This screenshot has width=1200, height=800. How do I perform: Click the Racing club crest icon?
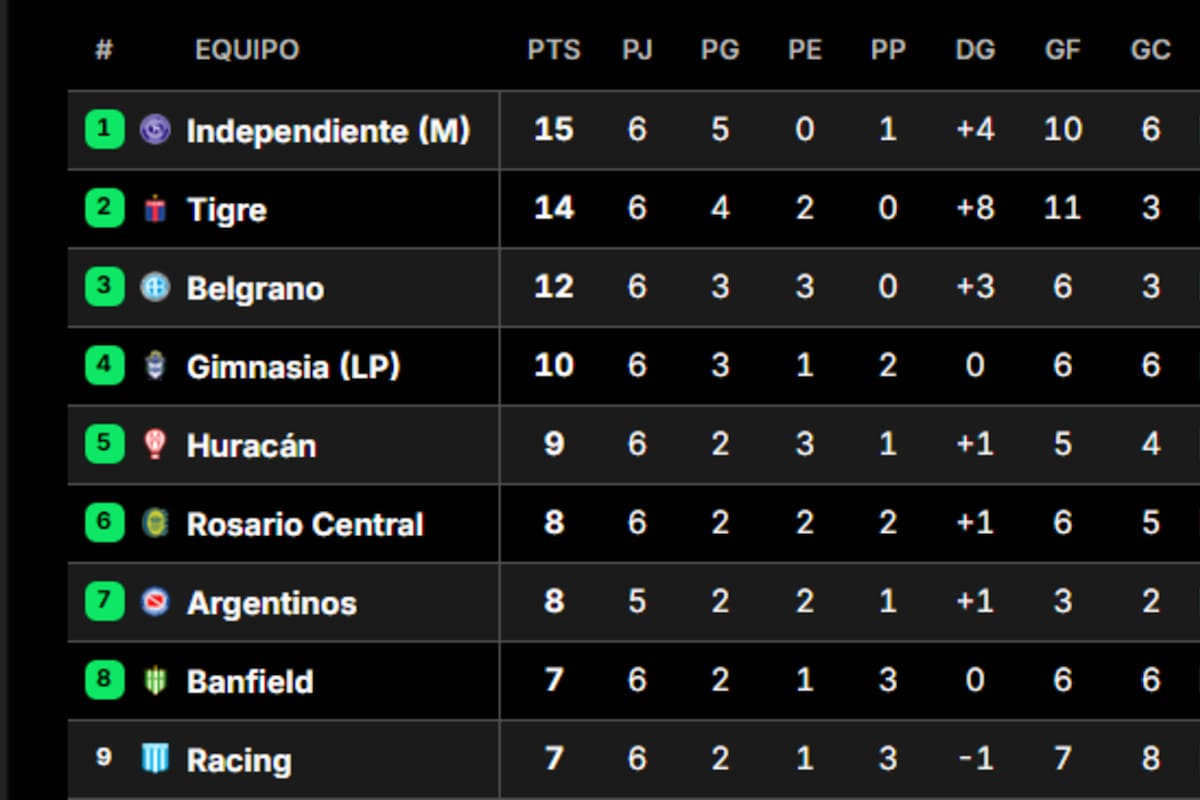[155, 759]
